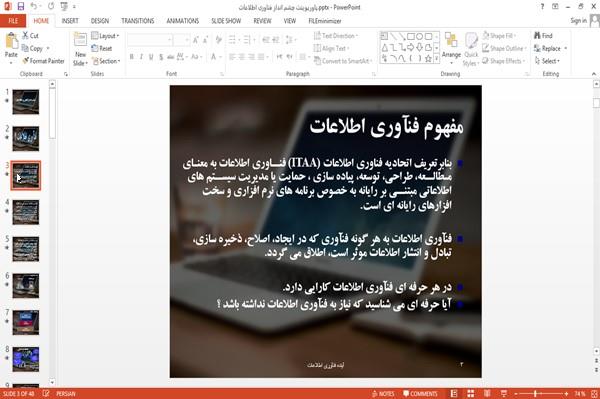Click Fit slide to window icon
This screenshot has height=399, width=600.
click(595, 394)
